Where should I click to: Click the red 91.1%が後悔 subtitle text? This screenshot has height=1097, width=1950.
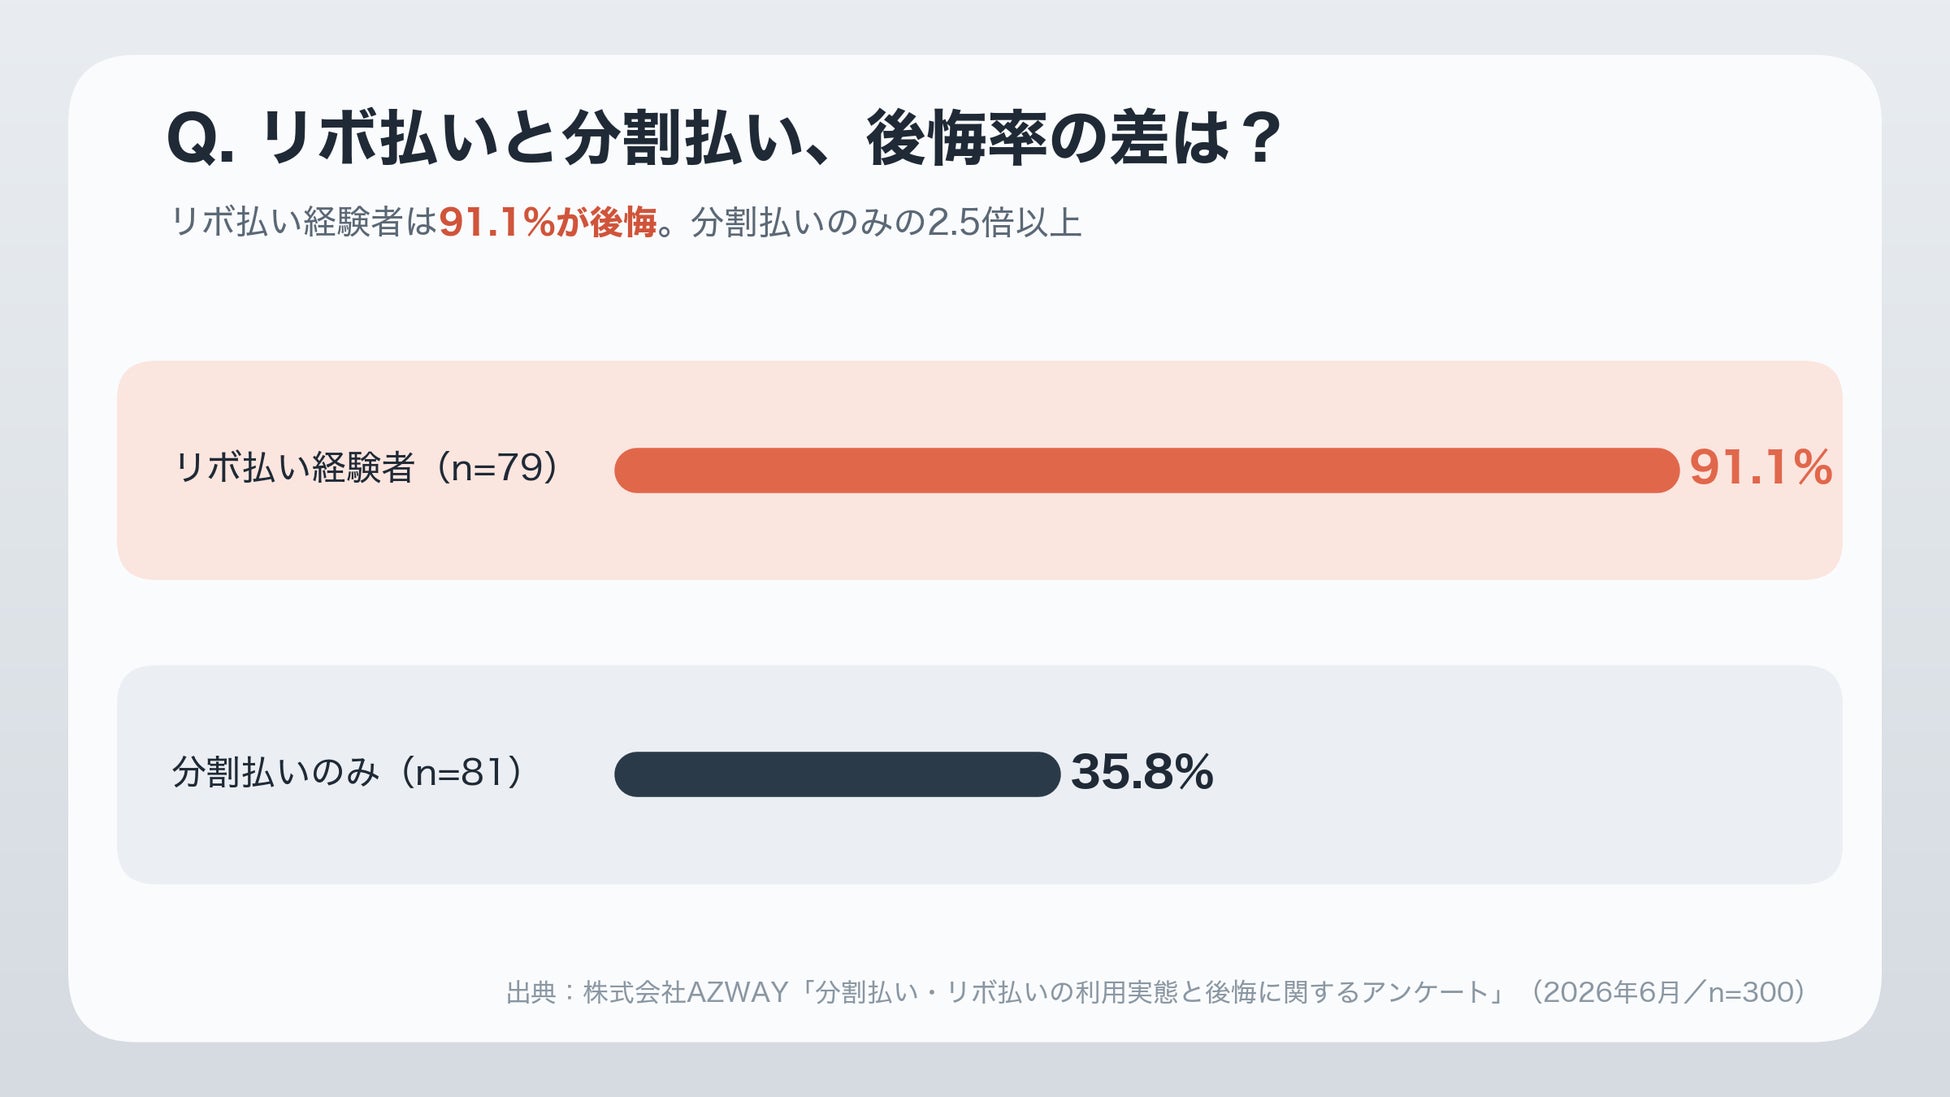548,222
